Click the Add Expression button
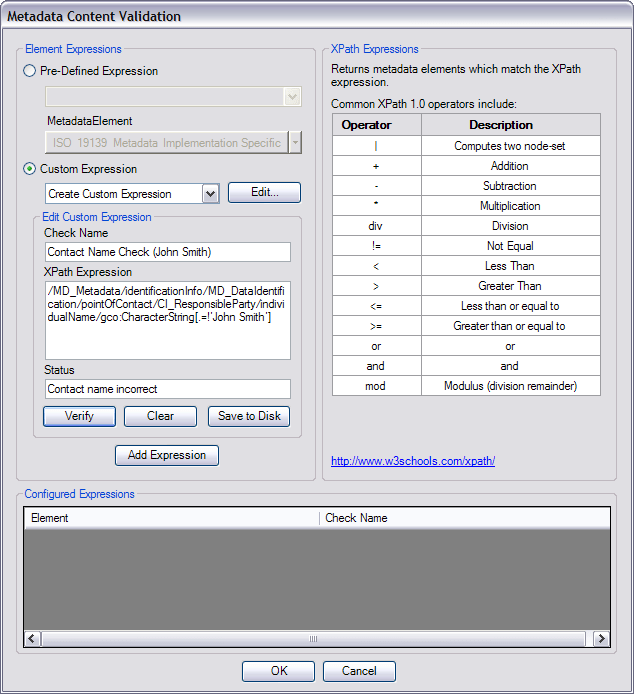The image size is (634, 694). click(x=167, y=455)
